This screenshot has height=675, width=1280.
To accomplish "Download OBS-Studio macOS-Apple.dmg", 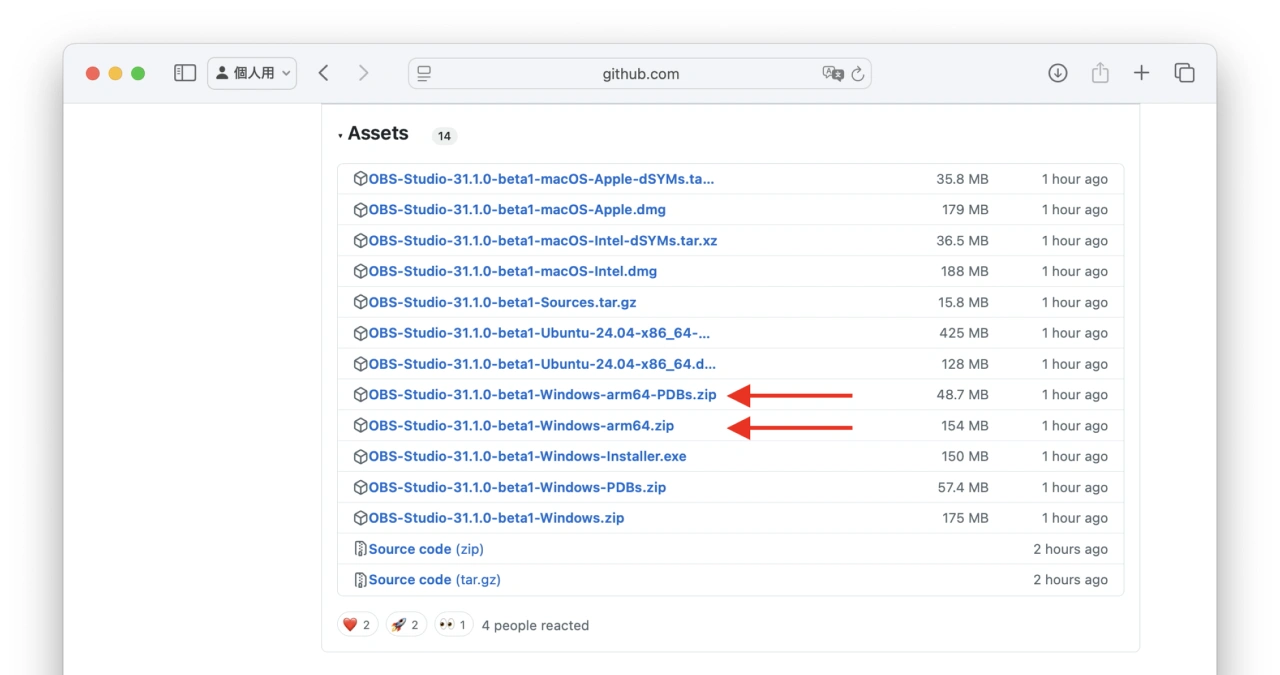I will click(516, 210).
